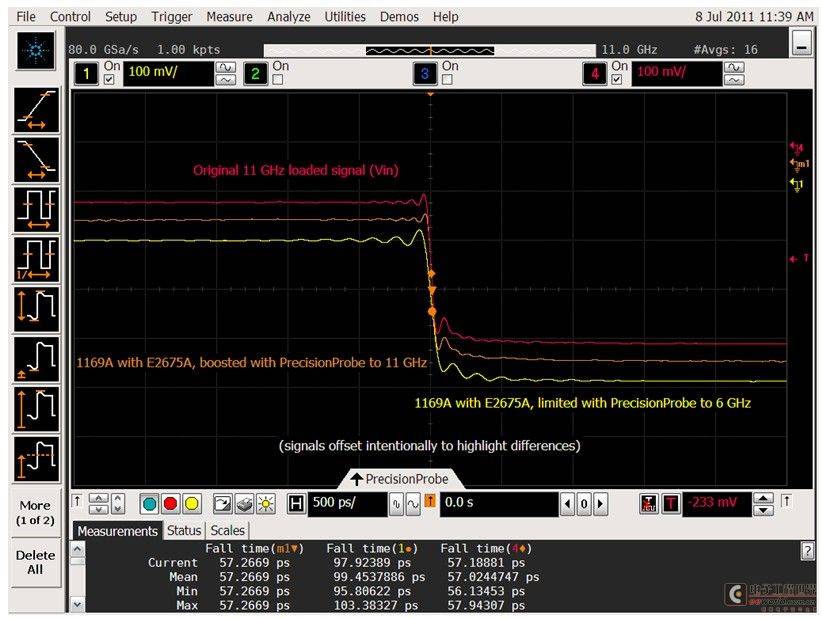The height and width of the screenshot is (618, 822).
Task: Select the amplitude voltage measurement icon
Action: point(36,409)
